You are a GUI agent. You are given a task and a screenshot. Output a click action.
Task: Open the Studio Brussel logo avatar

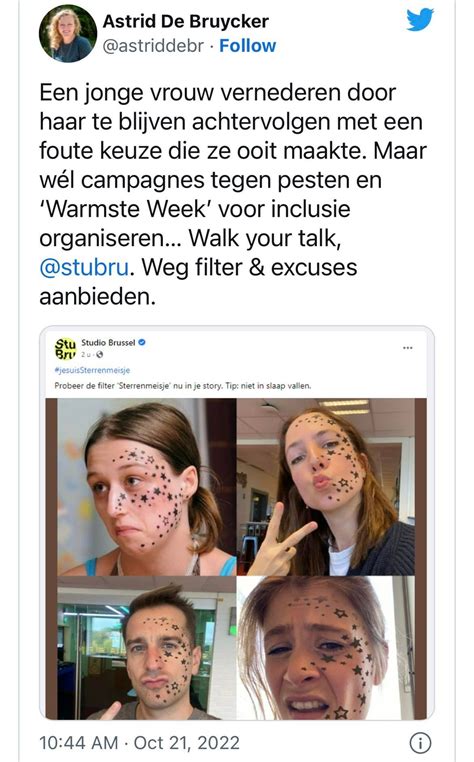pyautogui.click(x=65, y=348)
